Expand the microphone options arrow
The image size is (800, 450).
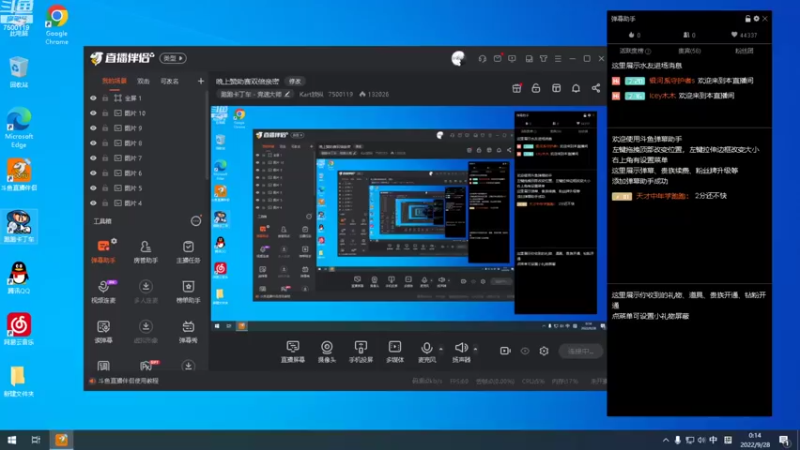tap(441, 349)
